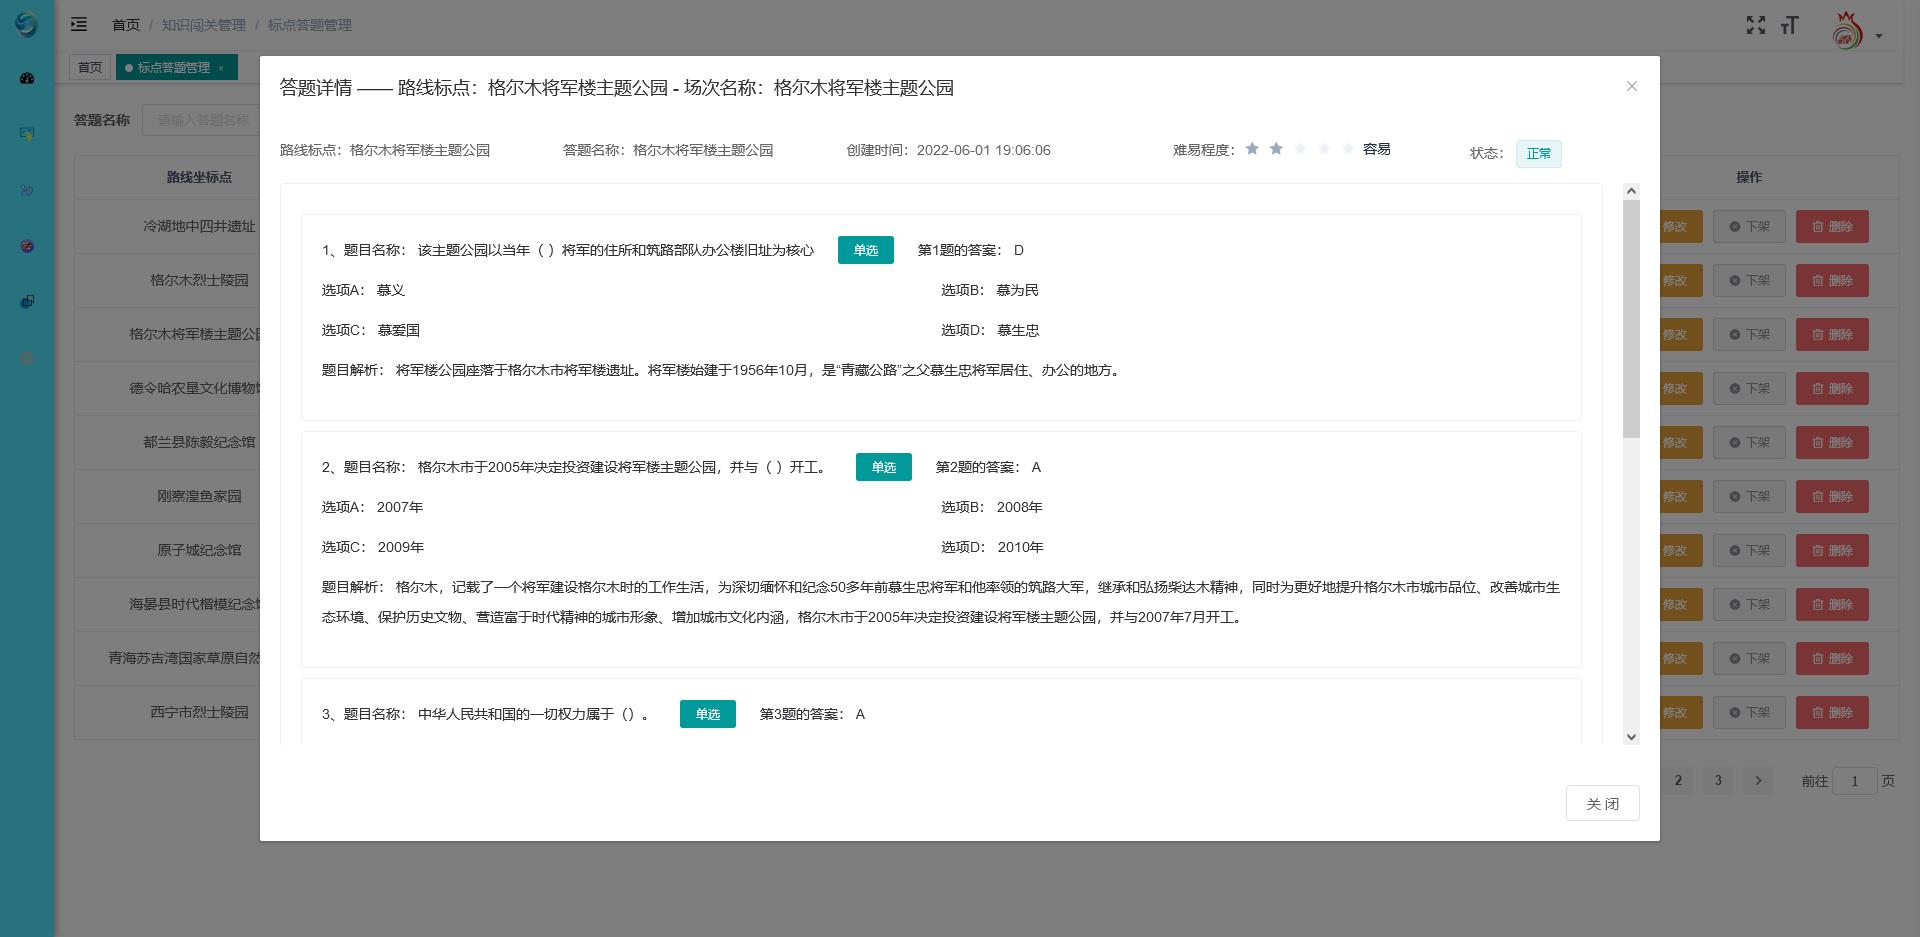Click the scroll down arrow in dialog

click(1631, 737)
